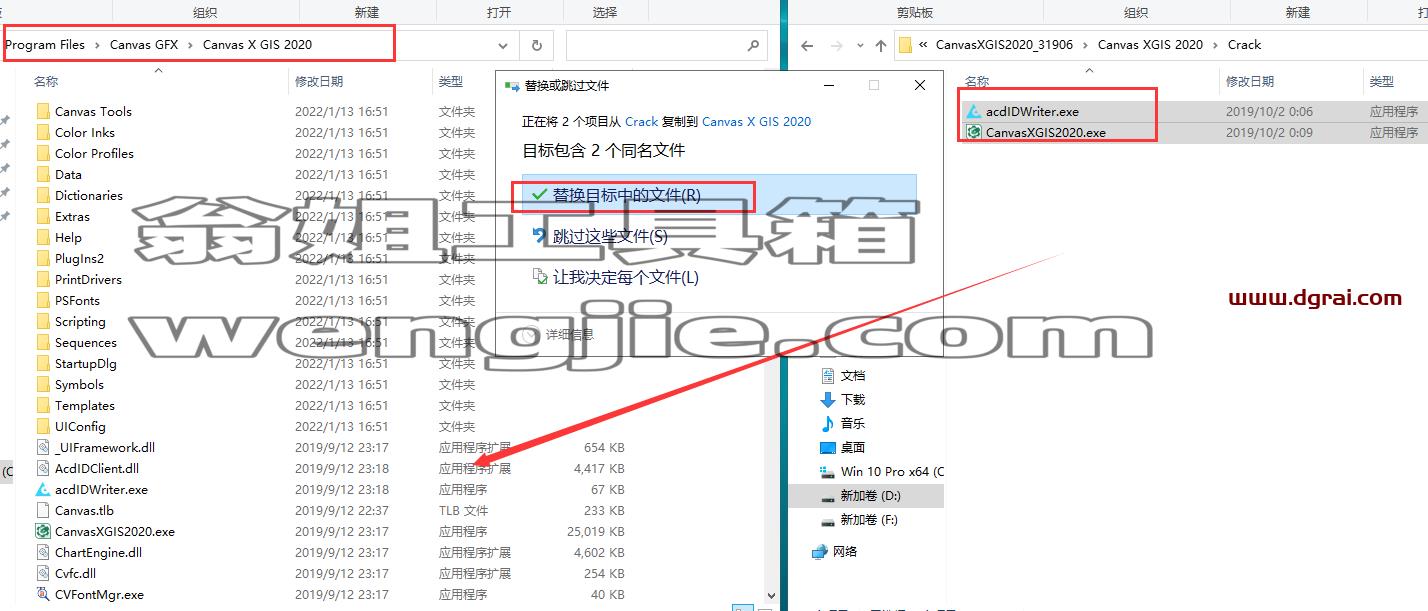Expand arrow after Canvas GFX in left breadcrumb
The image size is (1428, 611).
[191, 45]
